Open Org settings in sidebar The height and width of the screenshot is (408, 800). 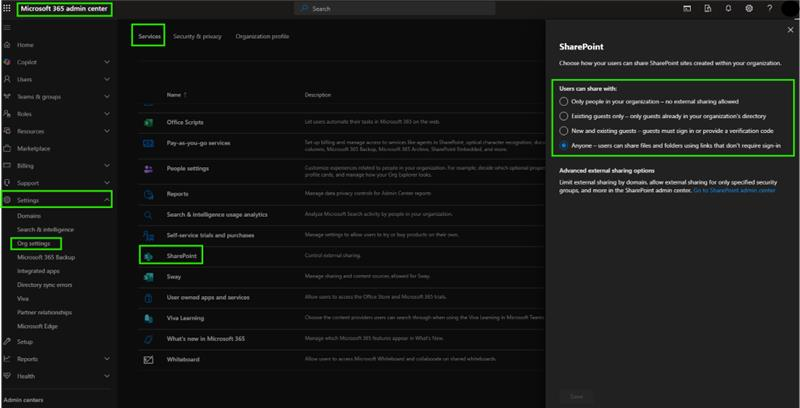(x=34, y=244)
